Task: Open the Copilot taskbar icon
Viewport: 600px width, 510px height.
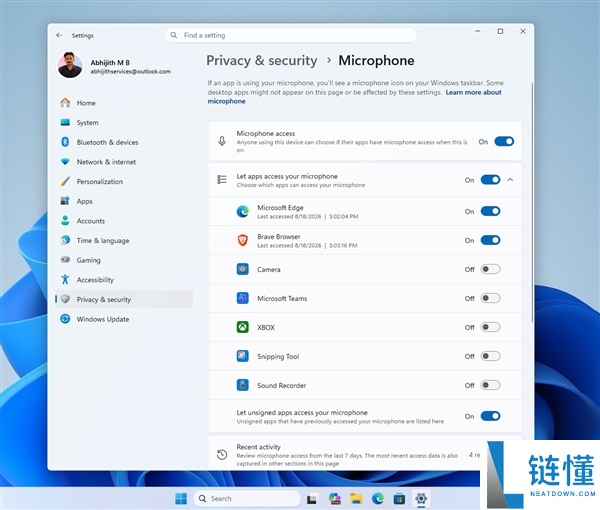Action: pos(335,499)
